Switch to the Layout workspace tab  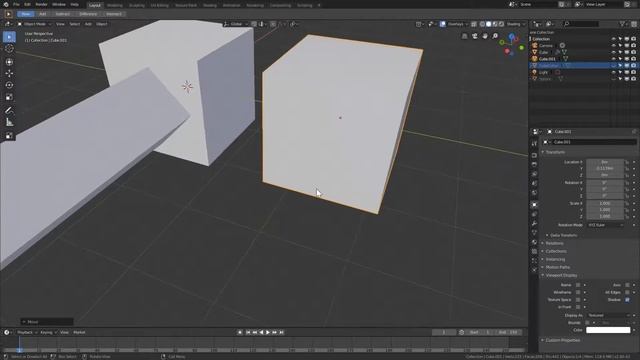pos(95,5)
